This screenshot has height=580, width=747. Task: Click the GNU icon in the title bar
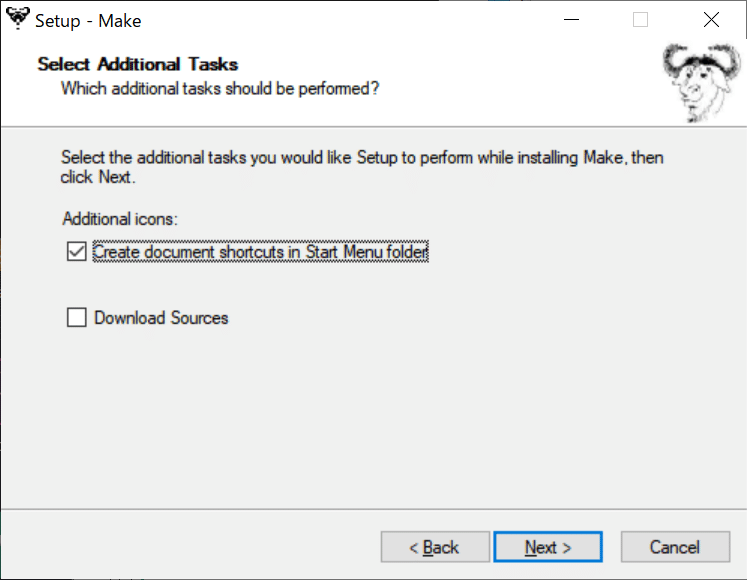(17, 19)
